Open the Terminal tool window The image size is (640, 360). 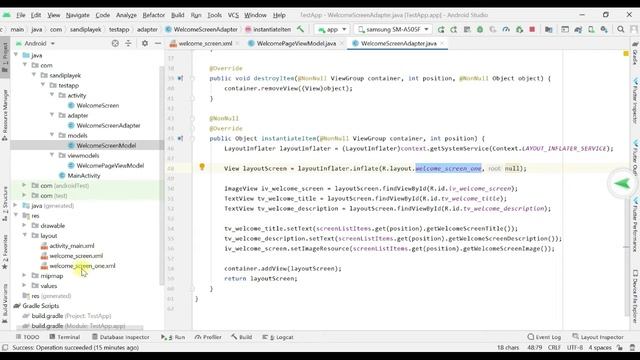point(64,337)
